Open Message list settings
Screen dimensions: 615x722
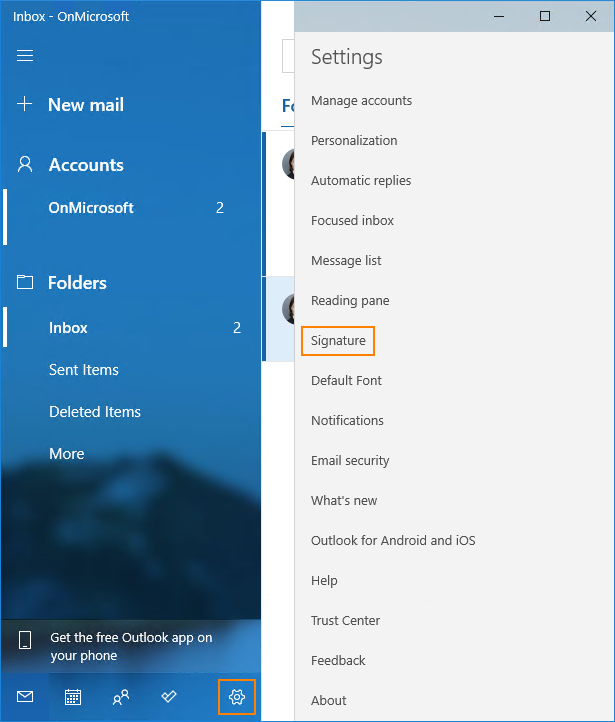[346, 261]
